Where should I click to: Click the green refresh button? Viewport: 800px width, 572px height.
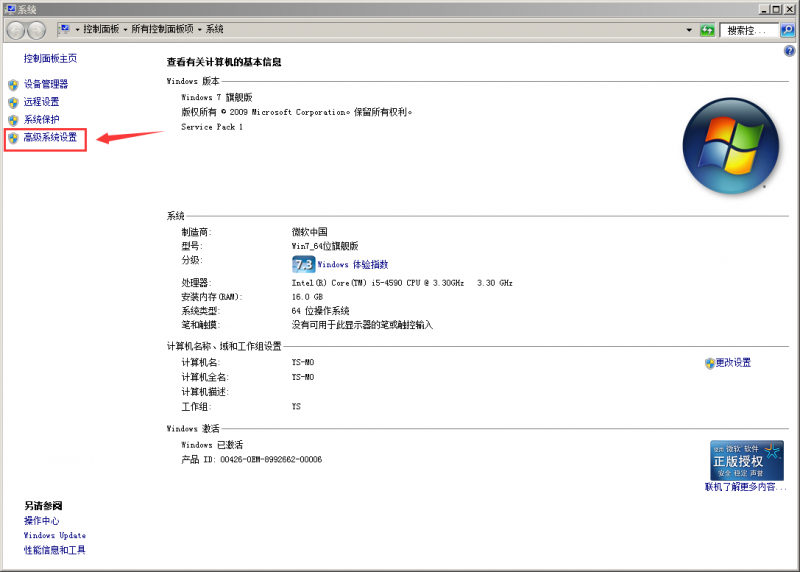707,30
